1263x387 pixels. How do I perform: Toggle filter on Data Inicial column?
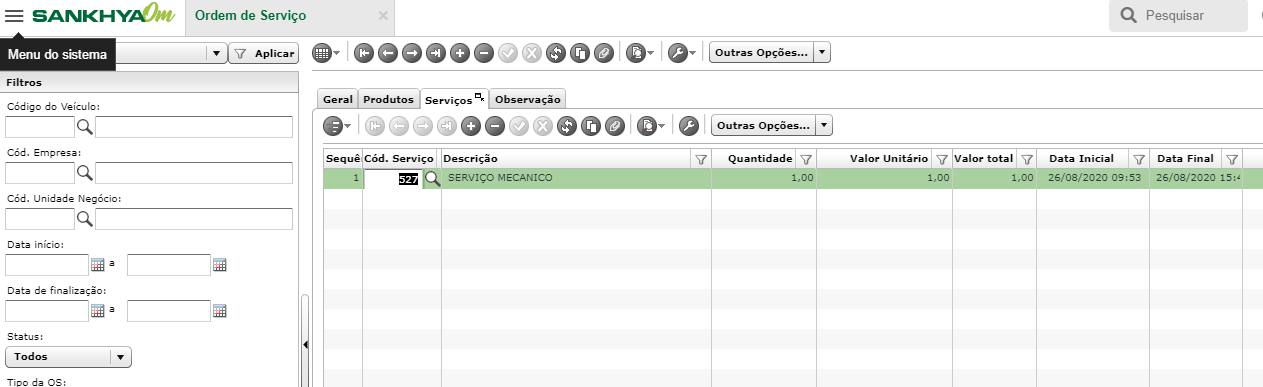point(1138,159)
